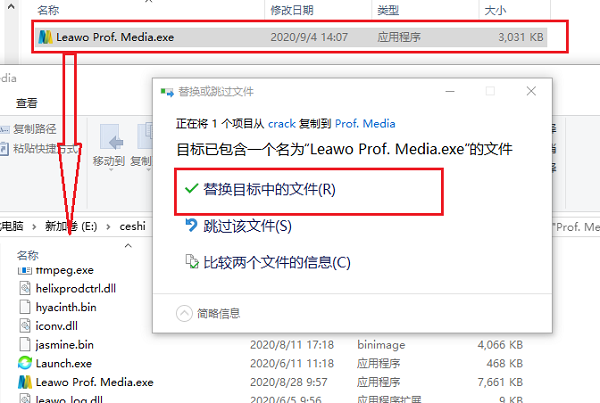
Task: Close the 替换或跳过文件 dialog
Action: (531, 91)
